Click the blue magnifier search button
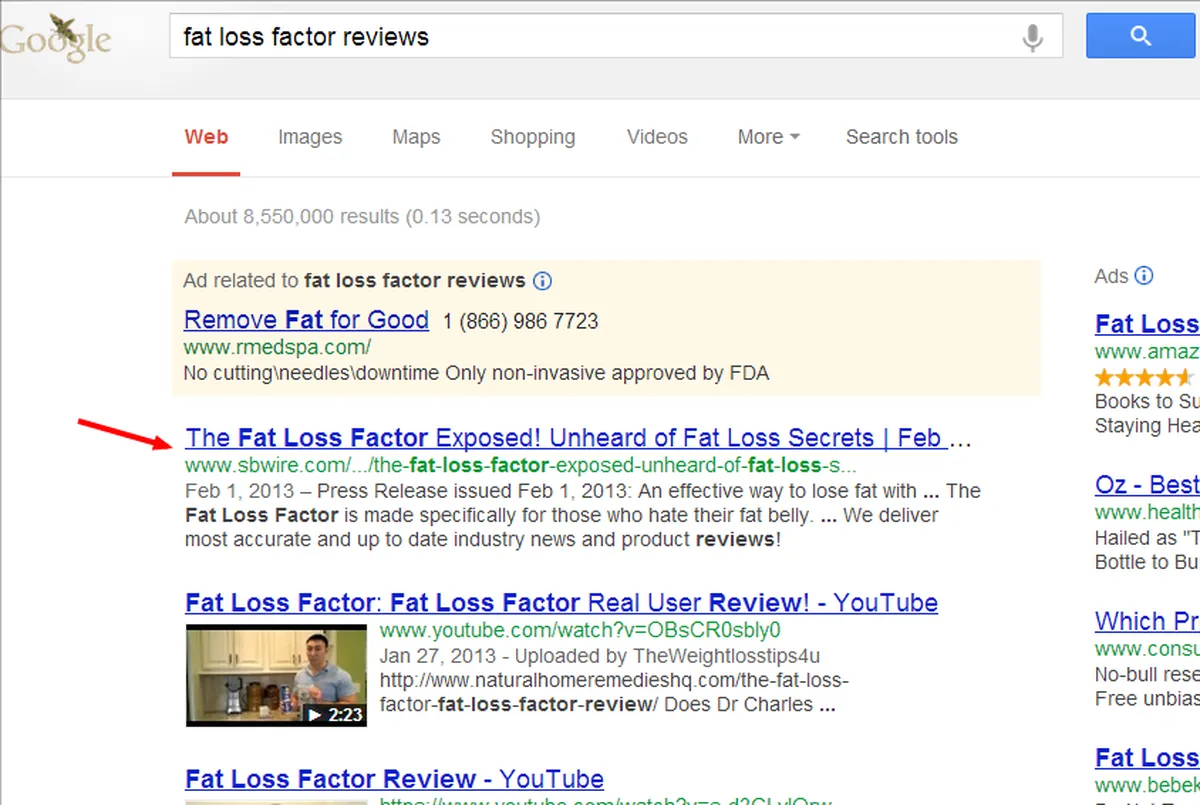Image resolution: width=1200 pixels, height=805 pixels. click(1142, 37)
